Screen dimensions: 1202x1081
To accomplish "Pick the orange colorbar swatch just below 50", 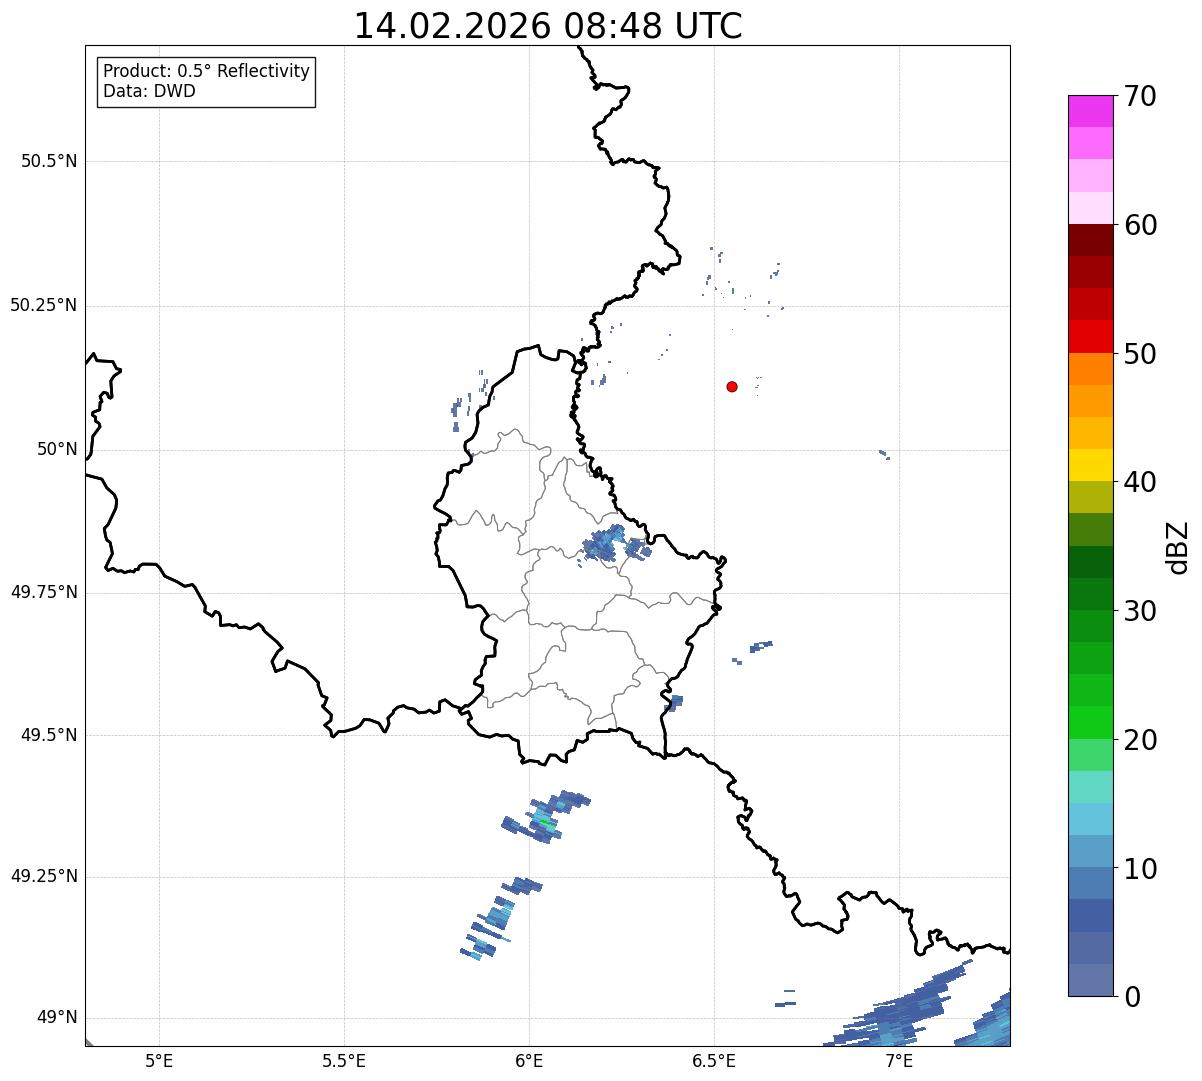I will (x=1090, y=369).
